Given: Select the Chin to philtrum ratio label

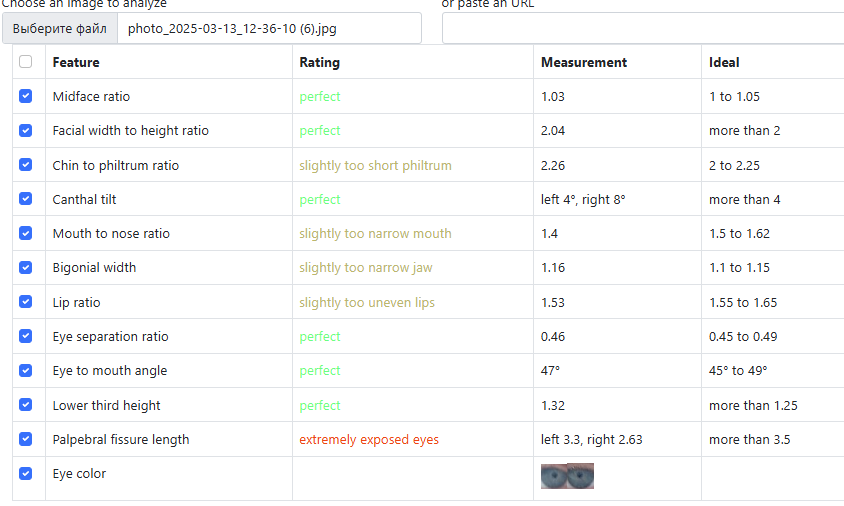Looking at the screenshot, I should (x=116, y=165).
